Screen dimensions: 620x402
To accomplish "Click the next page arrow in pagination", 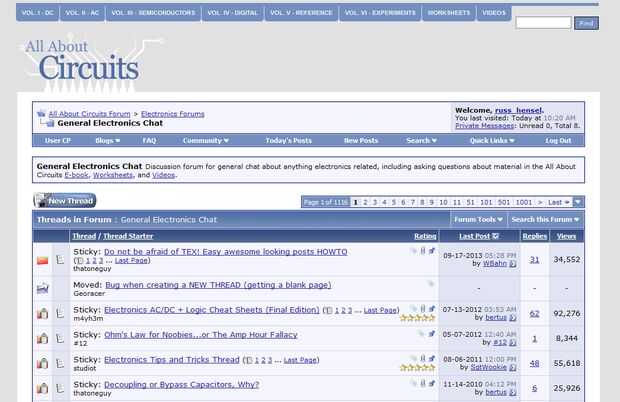I will click(x=540, y=202).
